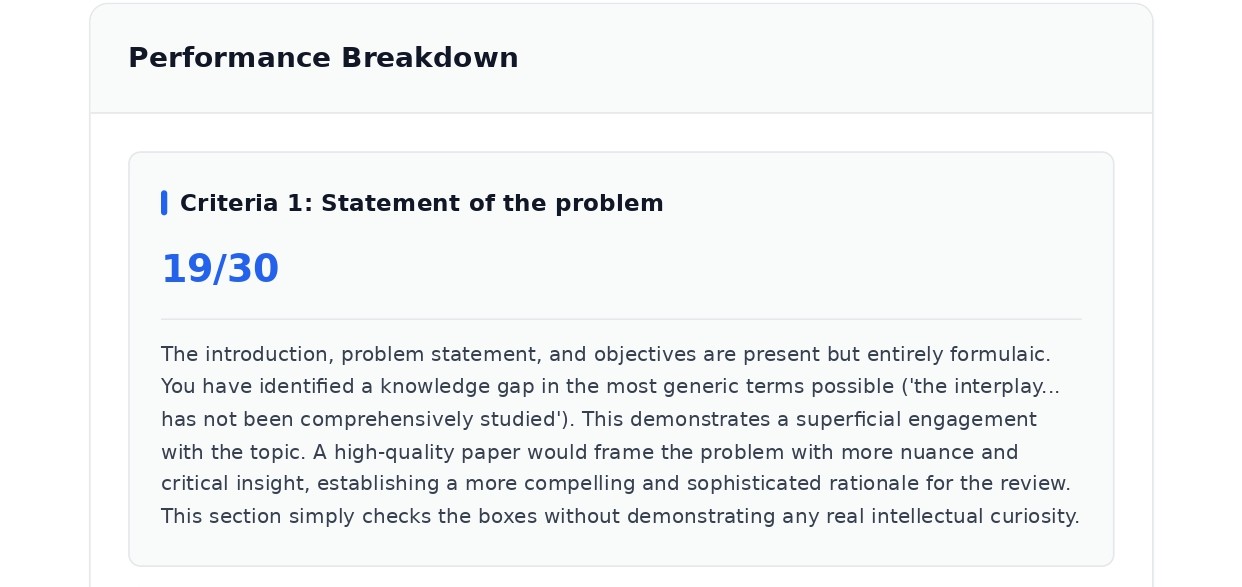The width and height of the screenshot is (1242, 587).
Task: Select the Criteria 1: Statement of the problem title
Action: click(421, 203)
